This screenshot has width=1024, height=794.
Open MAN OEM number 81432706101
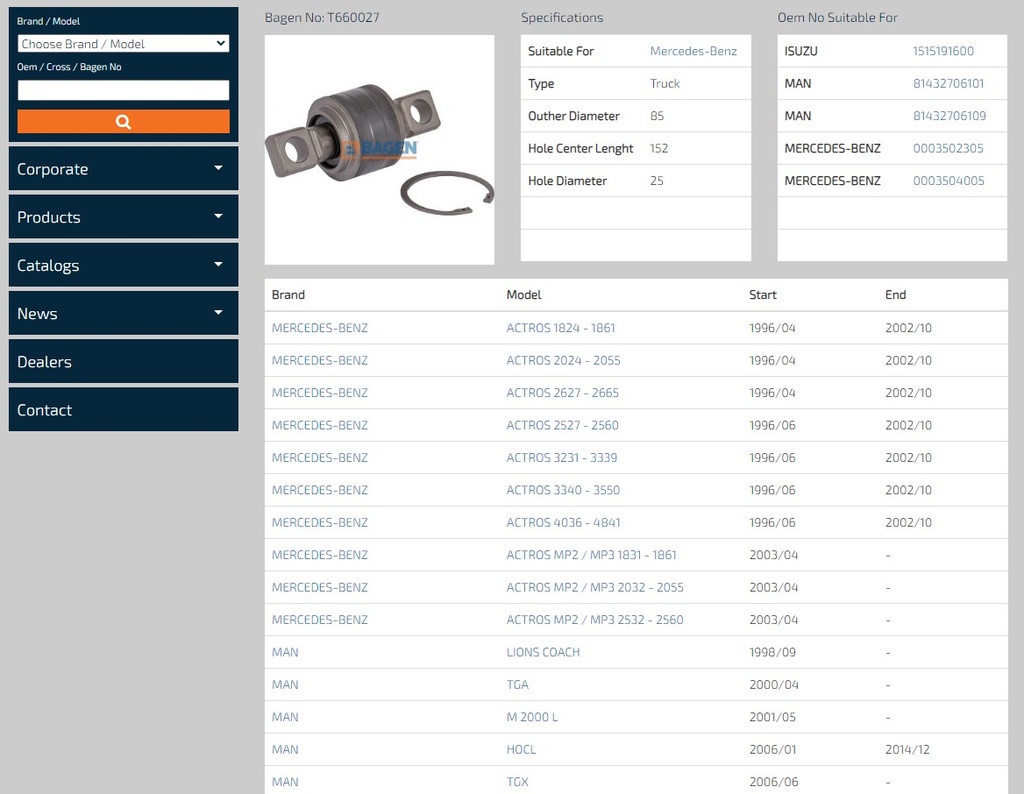pyautogui.click(x=948, y=84)
